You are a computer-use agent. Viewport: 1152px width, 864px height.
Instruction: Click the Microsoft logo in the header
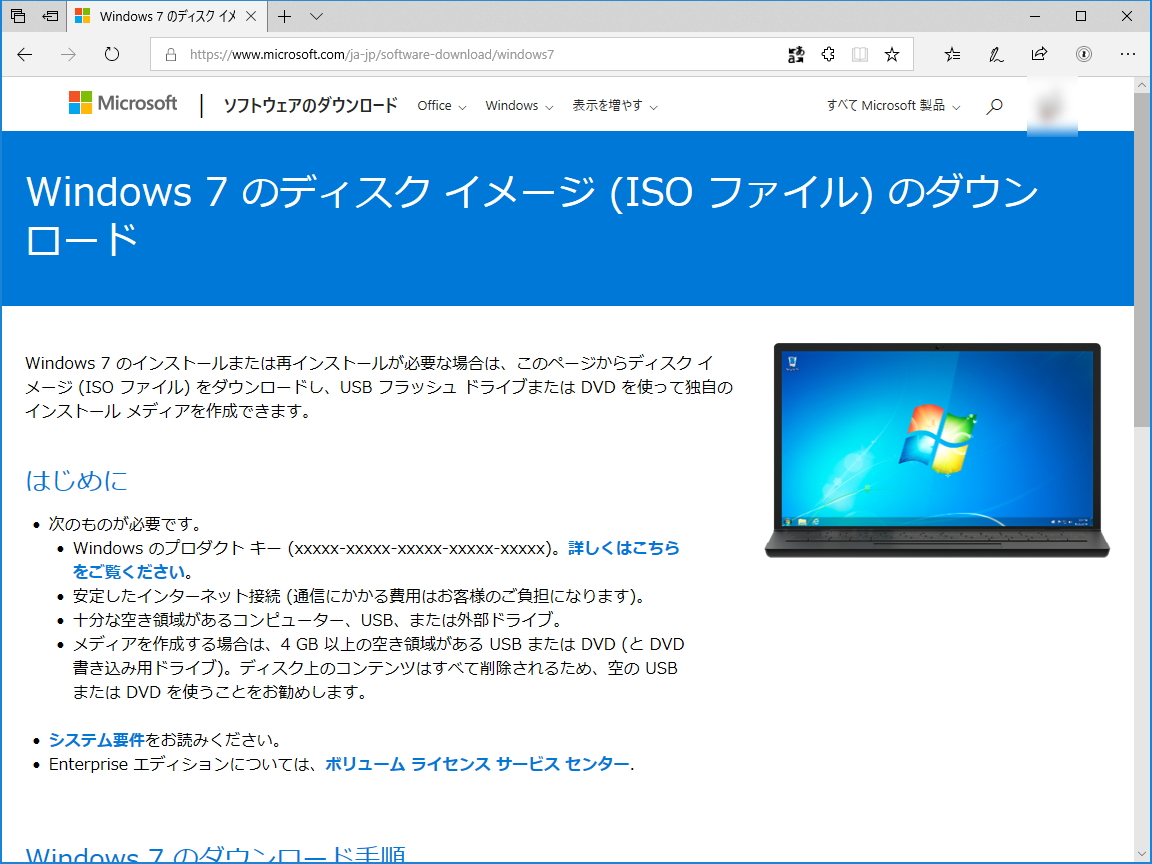(x=122, y=102)
